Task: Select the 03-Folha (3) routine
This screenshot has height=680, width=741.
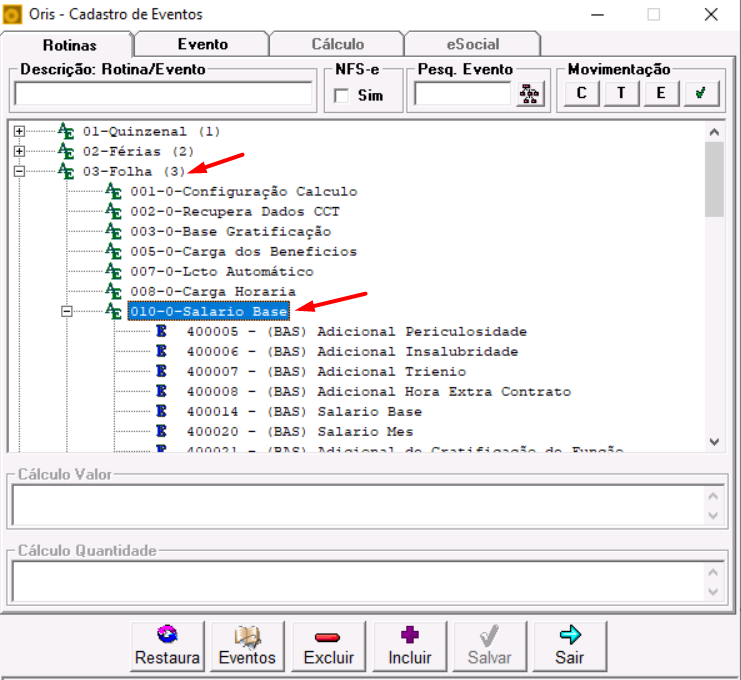Action: 134,171
